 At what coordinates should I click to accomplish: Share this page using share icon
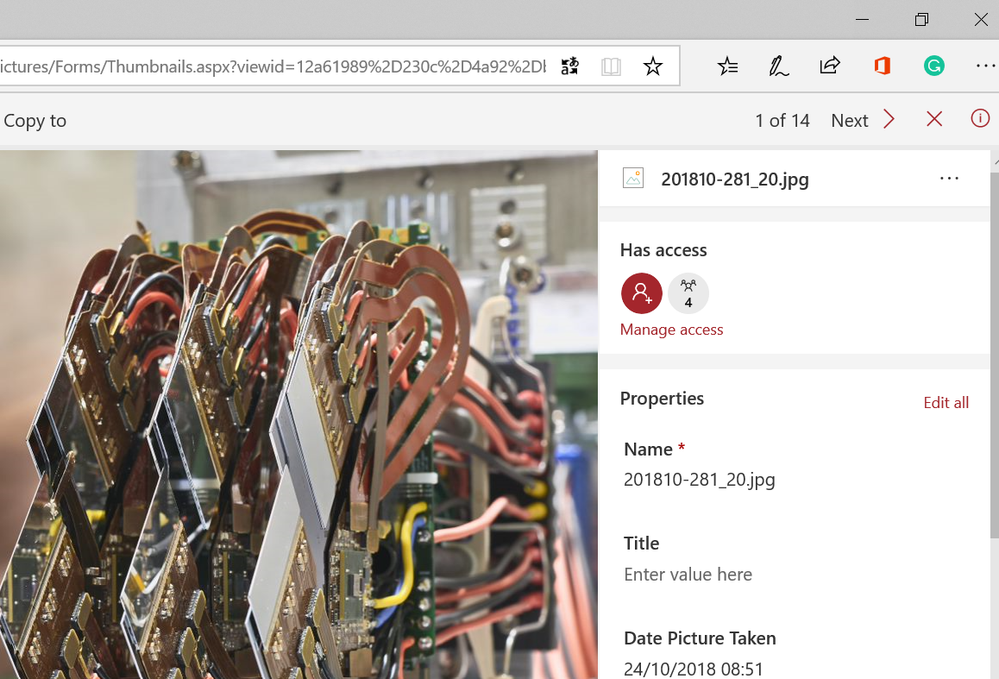[x=830, y=65]
